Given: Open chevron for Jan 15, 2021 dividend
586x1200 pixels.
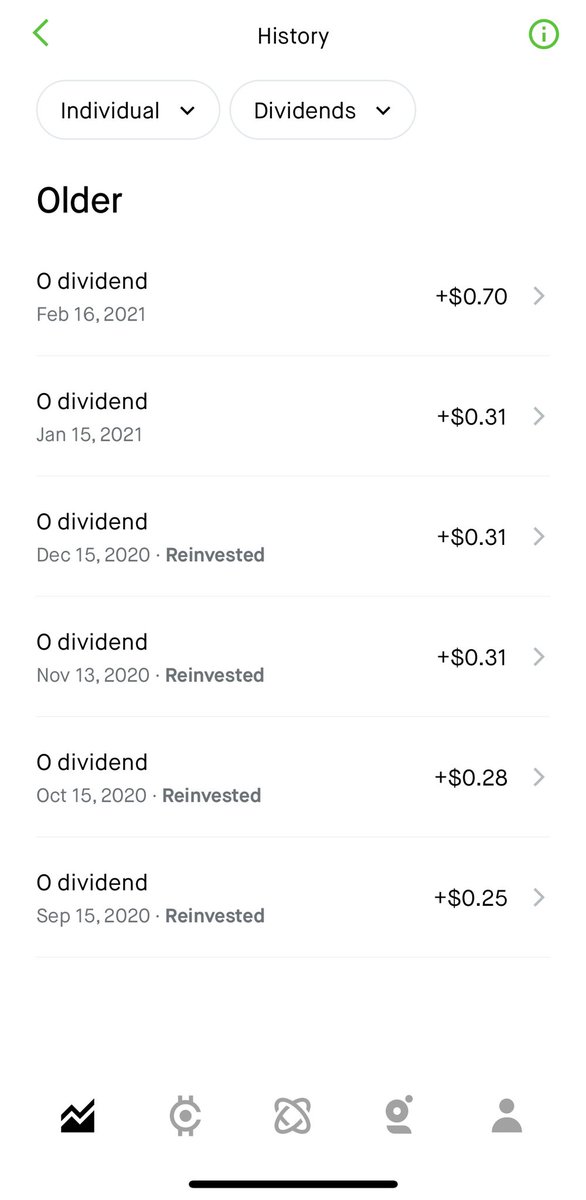Looking at the screenshot, I should pyautogui.click(x=539, y=416).
